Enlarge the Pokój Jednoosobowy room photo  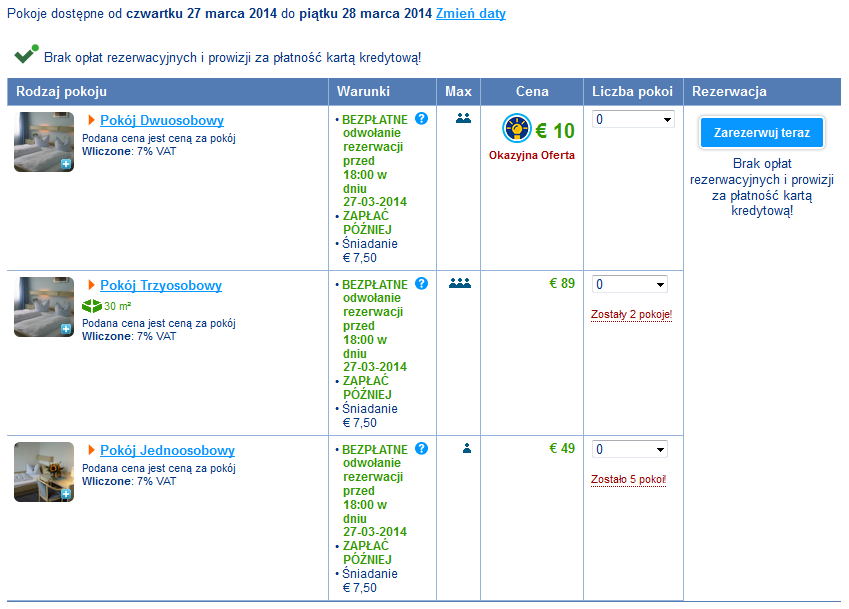44,472
